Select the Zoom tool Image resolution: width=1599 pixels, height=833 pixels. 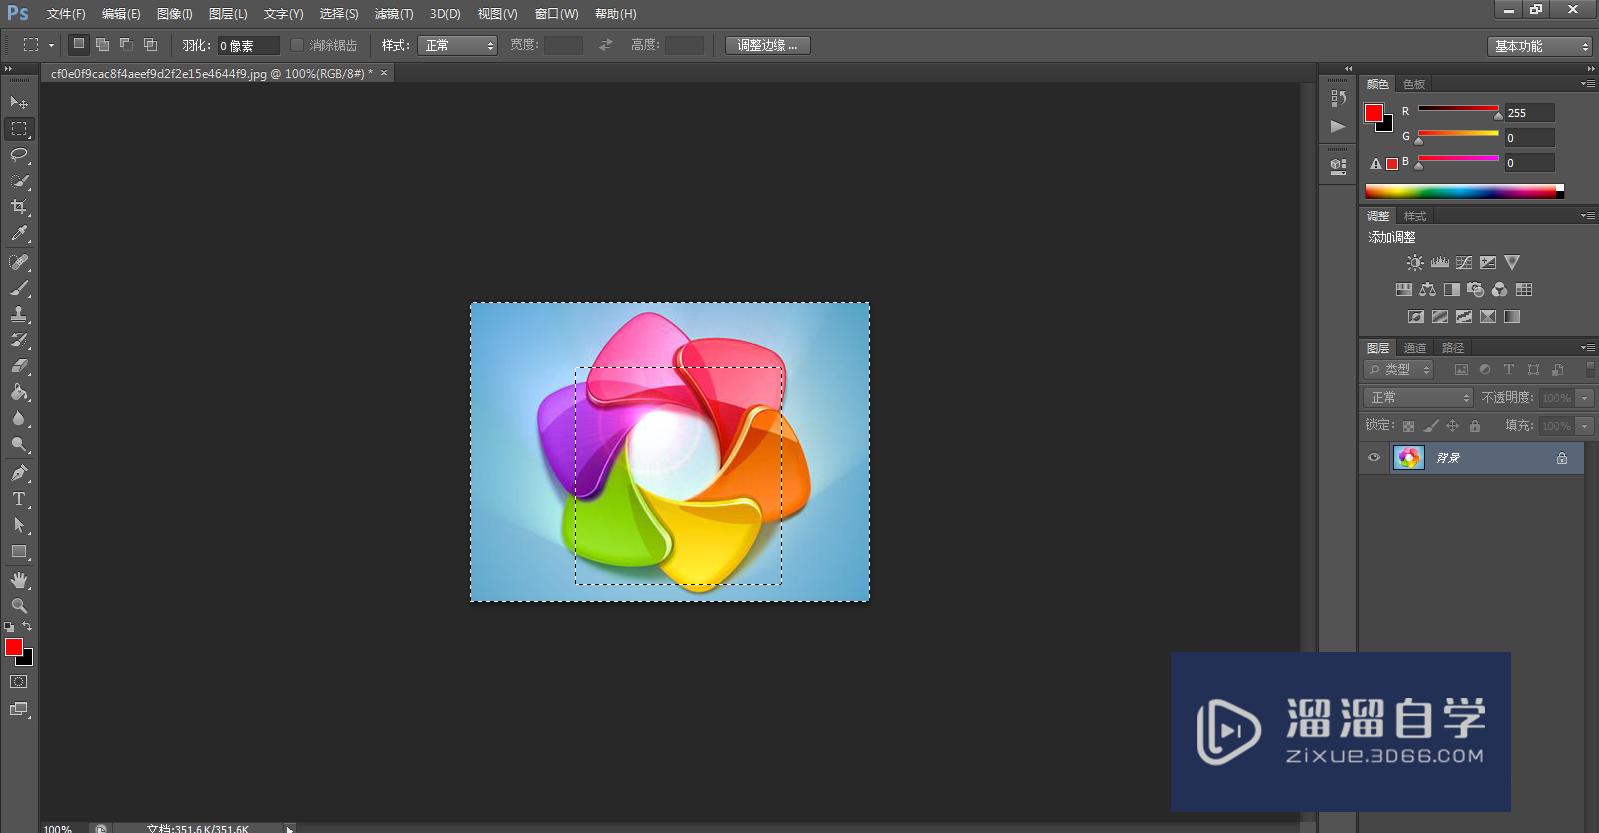coord(19,606)
